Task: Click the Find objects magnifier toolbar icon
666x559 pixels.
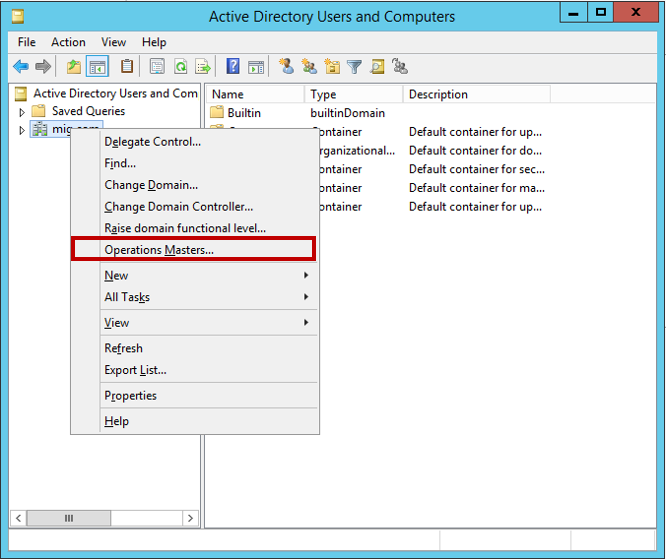Action: 377,67
